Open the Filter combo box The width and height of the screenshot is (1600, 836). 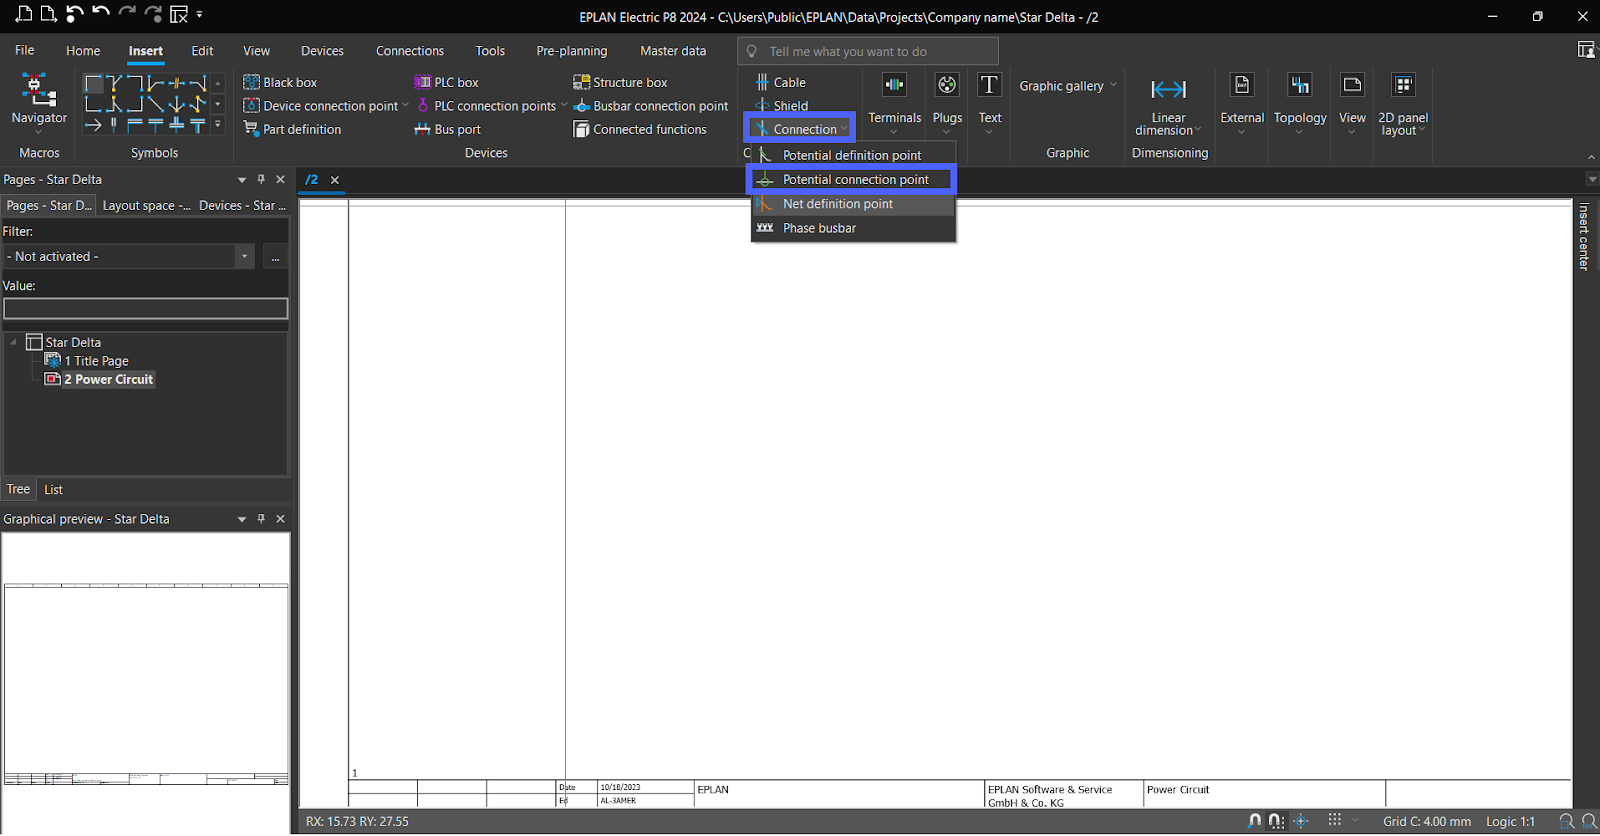click(x=130, y=256)
